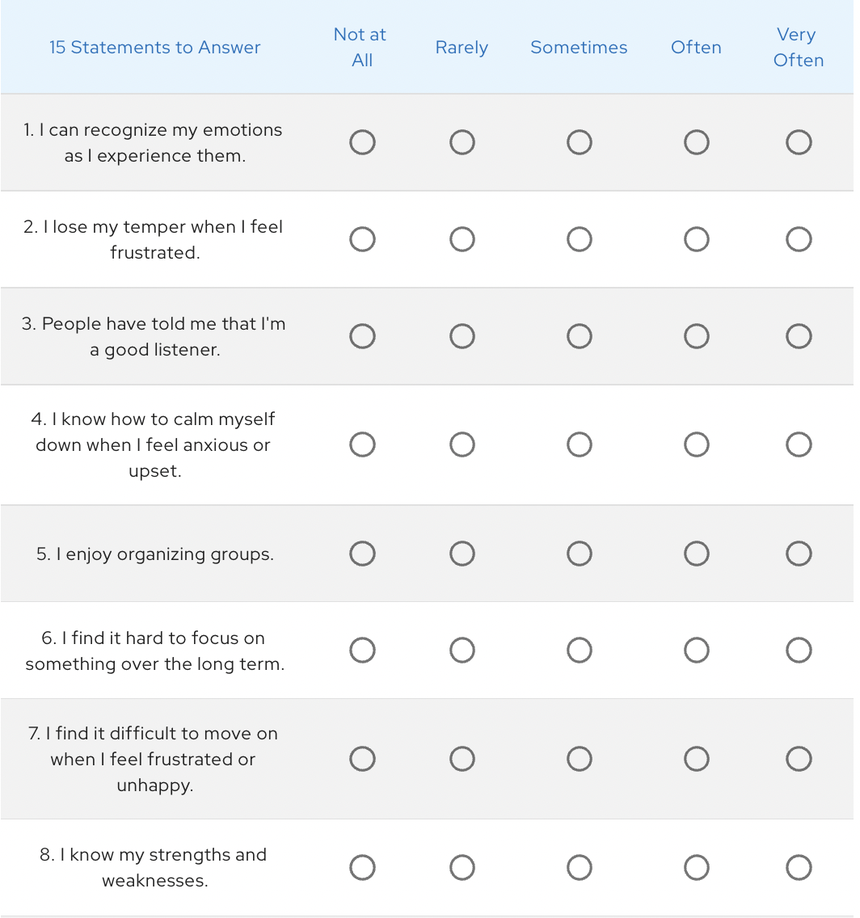
Task: Choose 'Very Often' for recognizing my emotions
Action: click(798, 143)
